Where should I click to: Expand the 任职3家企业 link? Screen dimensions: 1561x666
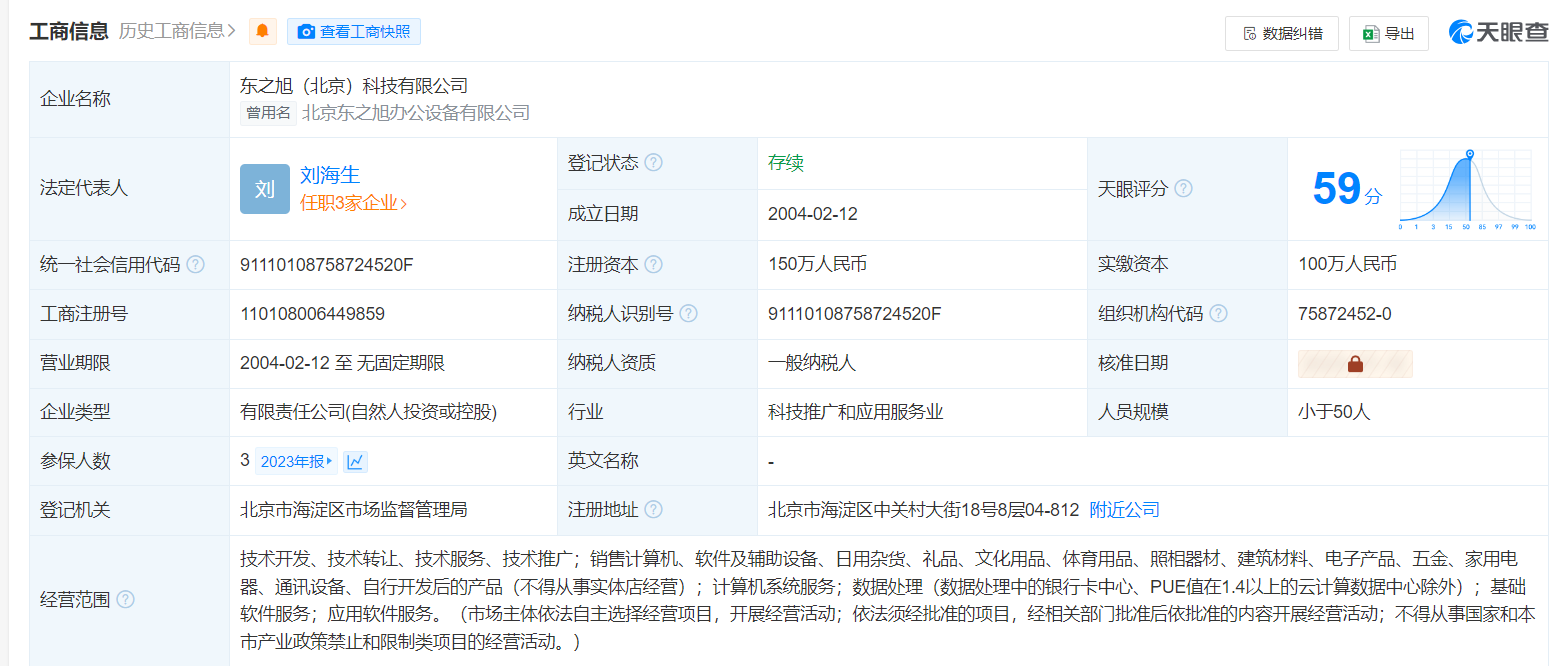(354, 203)
